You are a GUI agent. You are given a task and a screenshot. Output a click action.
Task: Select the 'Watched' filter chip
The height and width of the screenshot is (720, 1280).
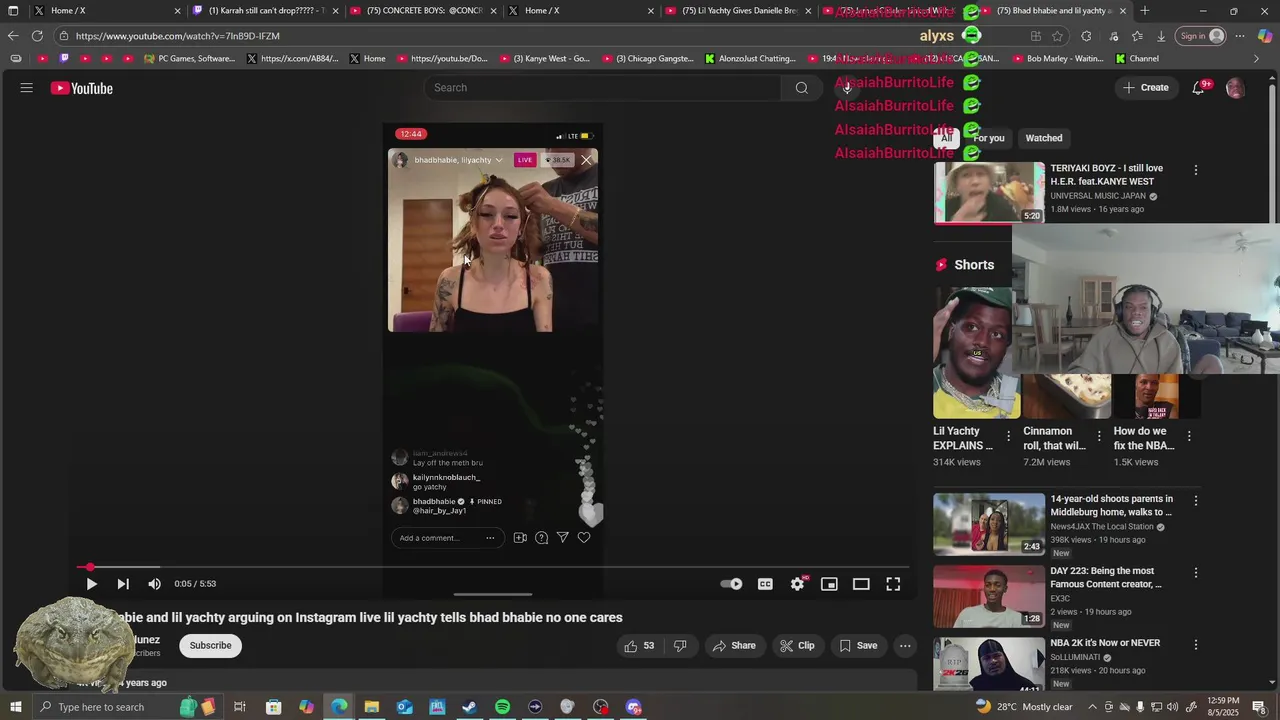[1044, 138]
